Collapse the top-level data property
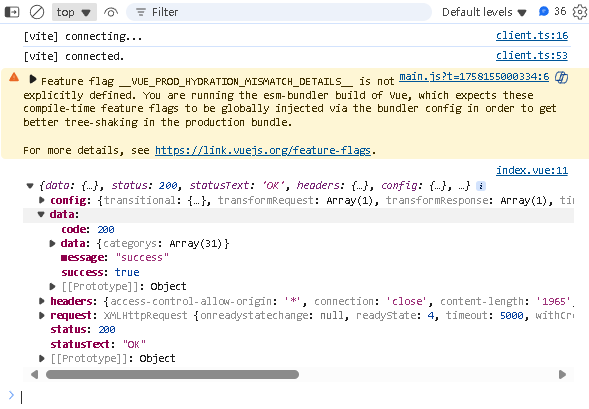 point(41,214)
